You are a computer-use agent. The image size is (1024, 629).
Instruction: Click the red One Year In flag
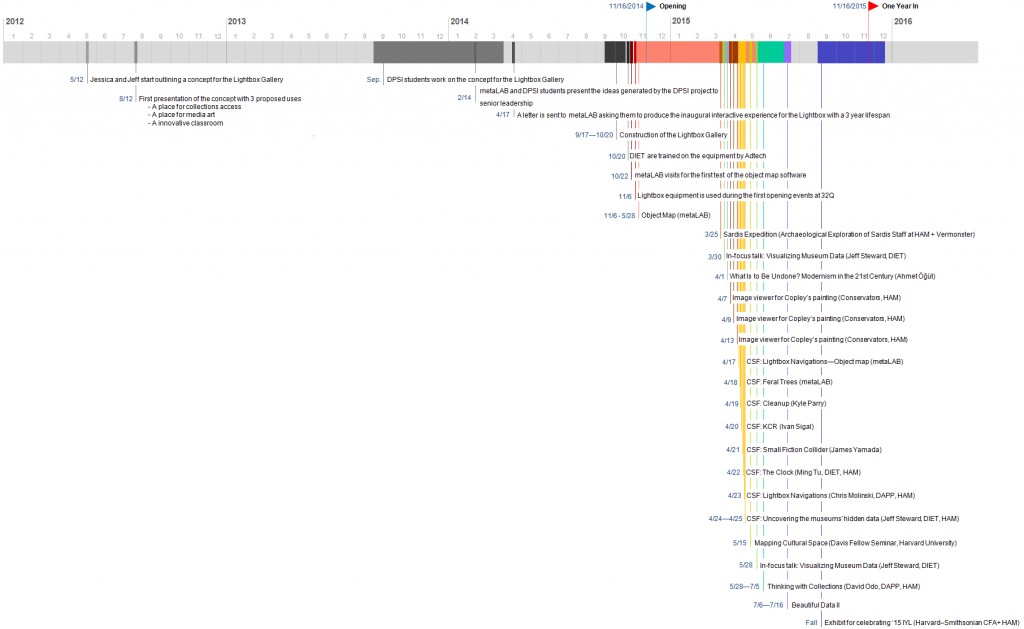point(874,7)
